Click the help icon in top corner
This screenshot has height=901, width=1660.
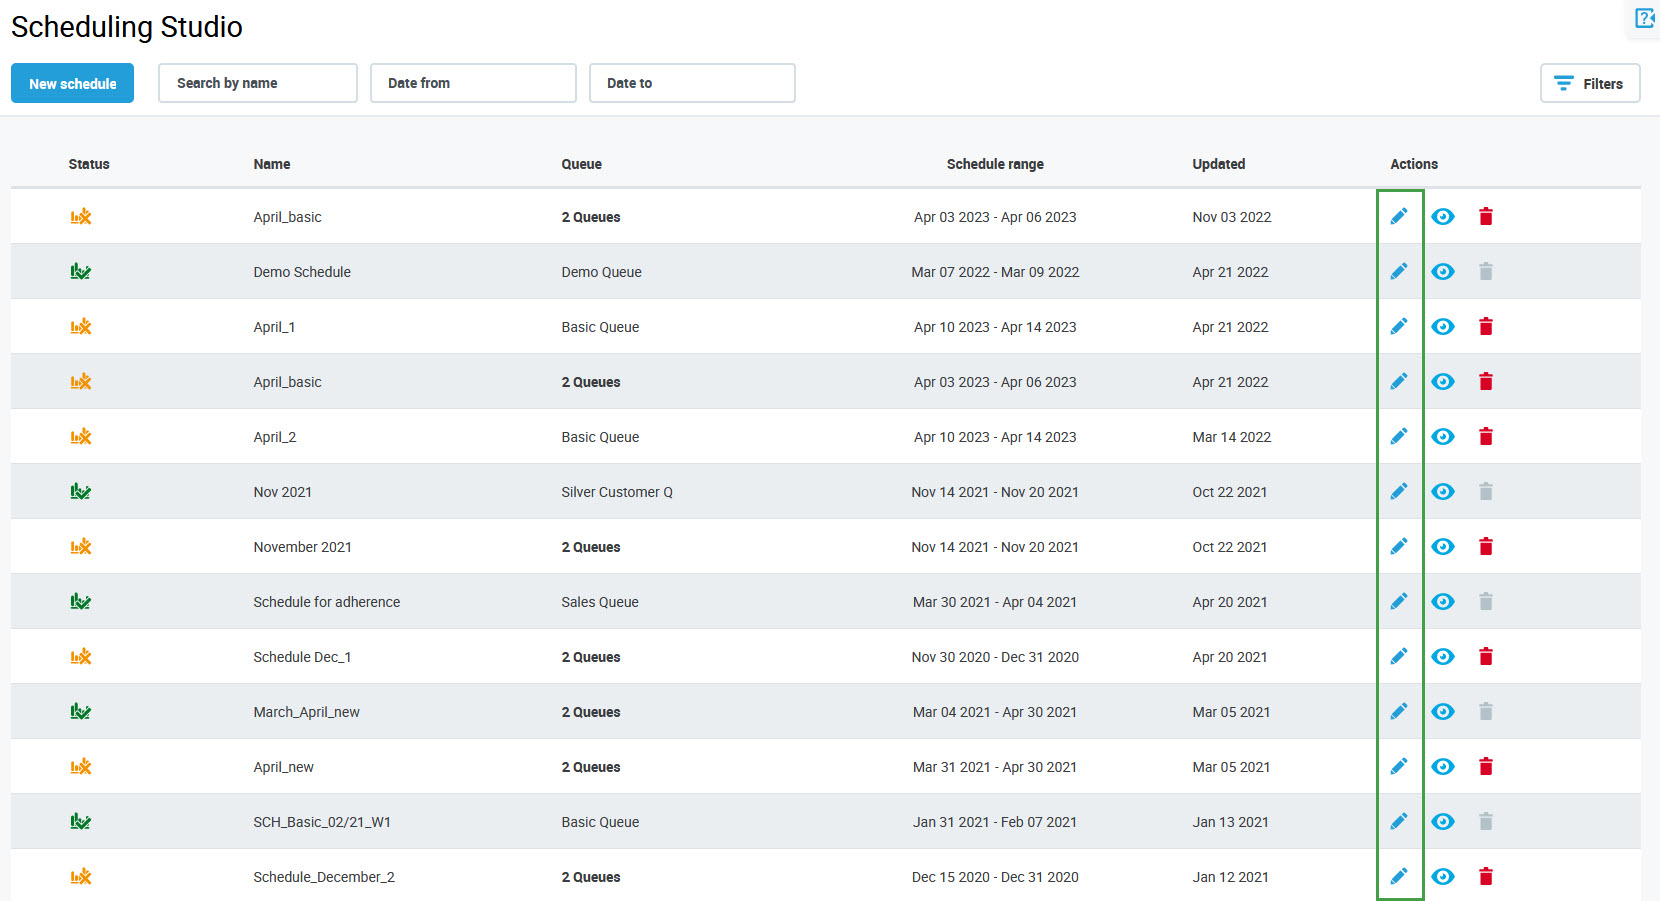tap(1644, 18)
